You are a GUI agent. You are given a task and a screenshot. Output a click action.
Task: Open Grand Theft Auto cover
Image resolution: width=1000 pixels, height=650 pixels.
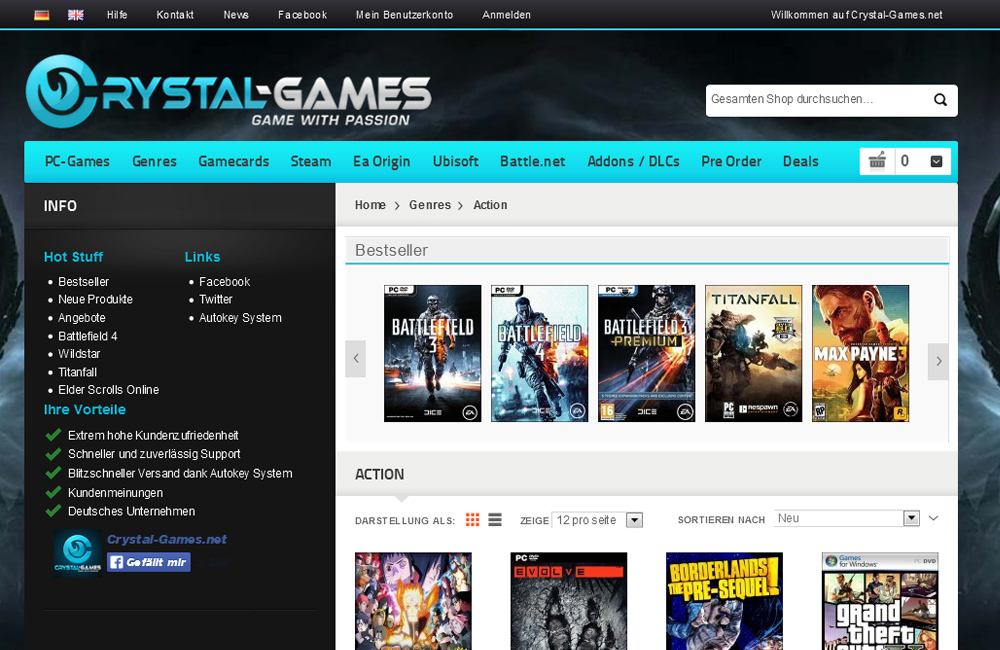[880, 601]
